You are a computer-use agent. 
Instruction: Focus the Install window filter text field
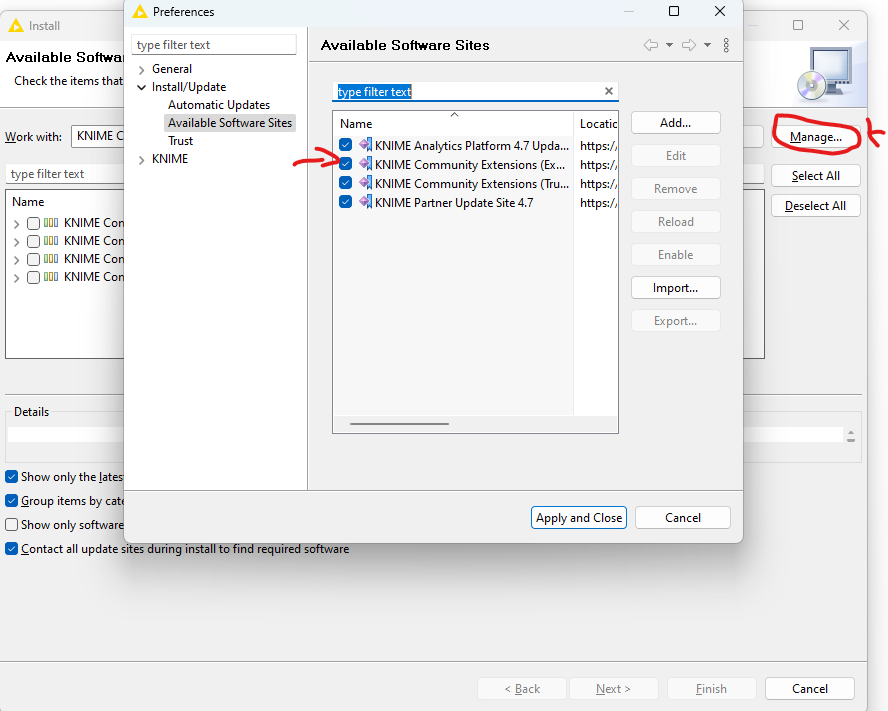coord(65,173)
